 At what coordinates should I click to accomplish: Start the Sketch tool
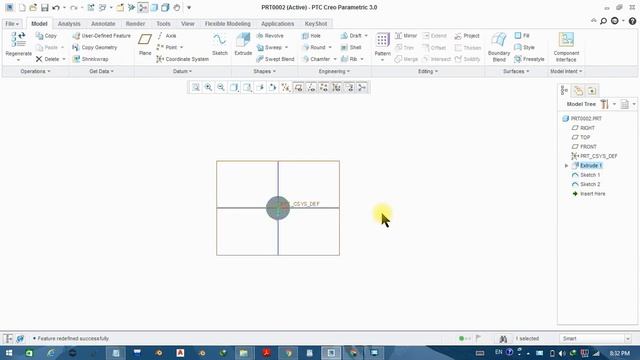coord(220,44)
